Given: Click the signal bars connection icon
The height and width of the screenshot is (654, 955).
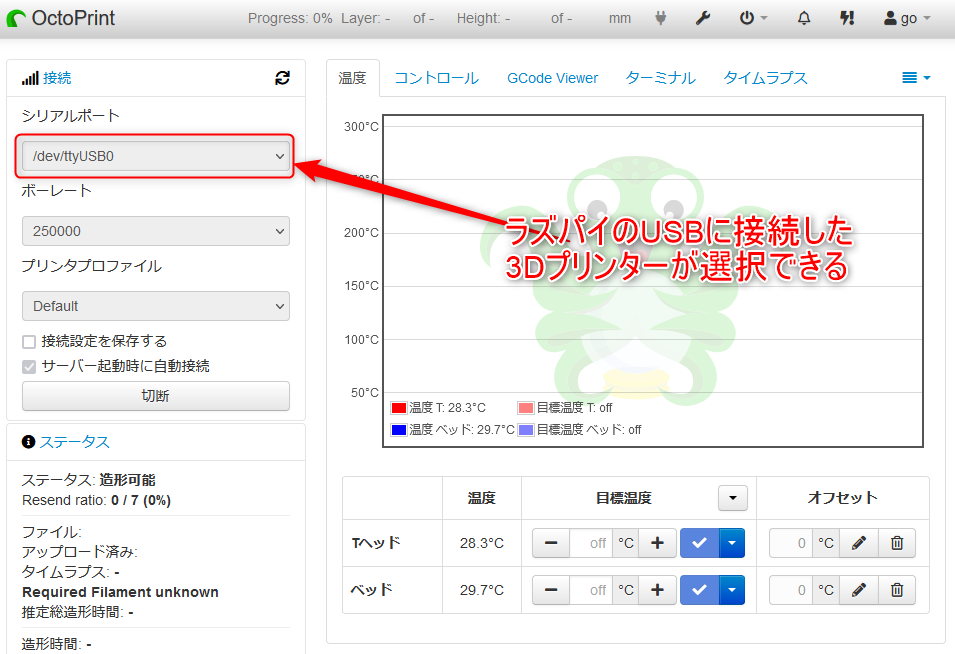Looking at the screenshot, I should click(30, 78).
